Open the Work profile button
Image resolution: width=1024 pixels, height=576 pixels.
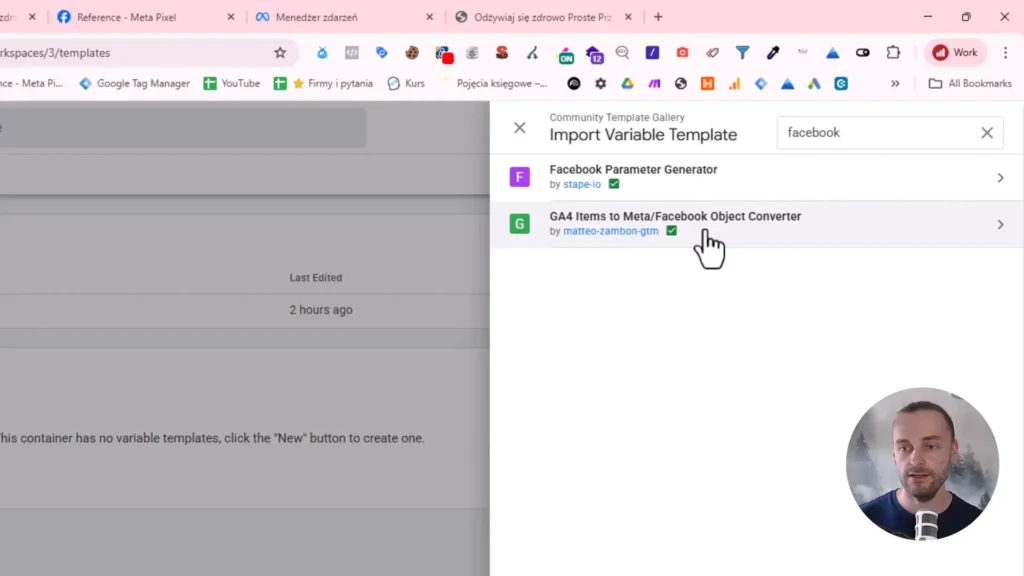click(x=955, y=53)
